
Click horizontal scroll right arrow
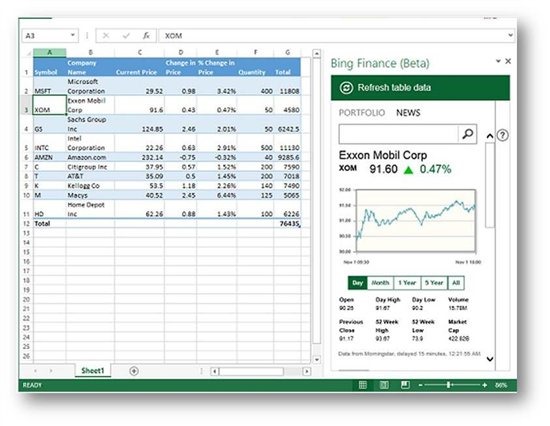point(307,371)
